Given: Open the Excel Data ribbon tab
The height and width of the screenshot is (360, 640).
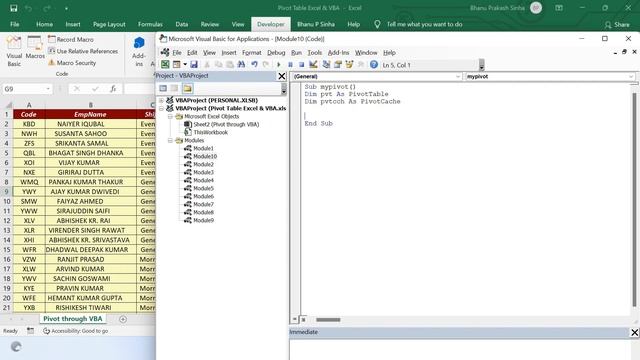Looking at the screenshot, I should point(182,24).
